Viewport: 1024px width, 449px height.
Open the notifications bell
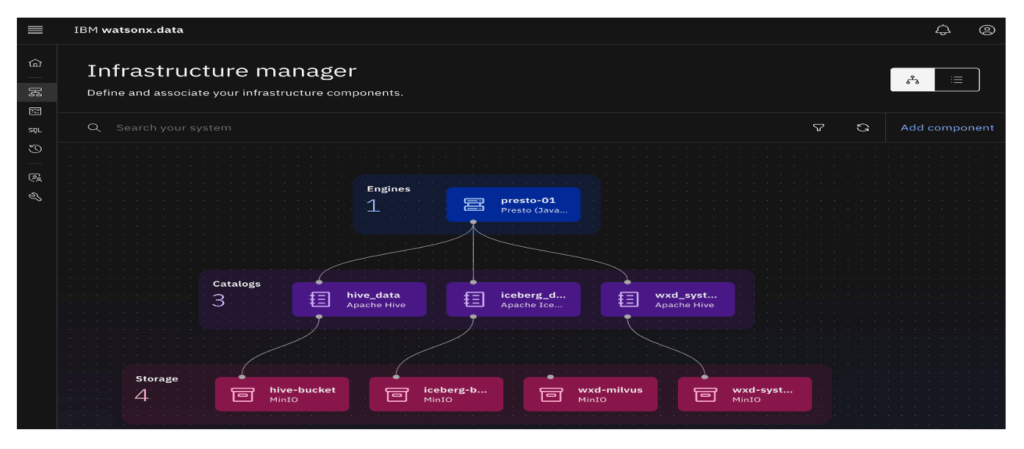[x=943, y=30]
